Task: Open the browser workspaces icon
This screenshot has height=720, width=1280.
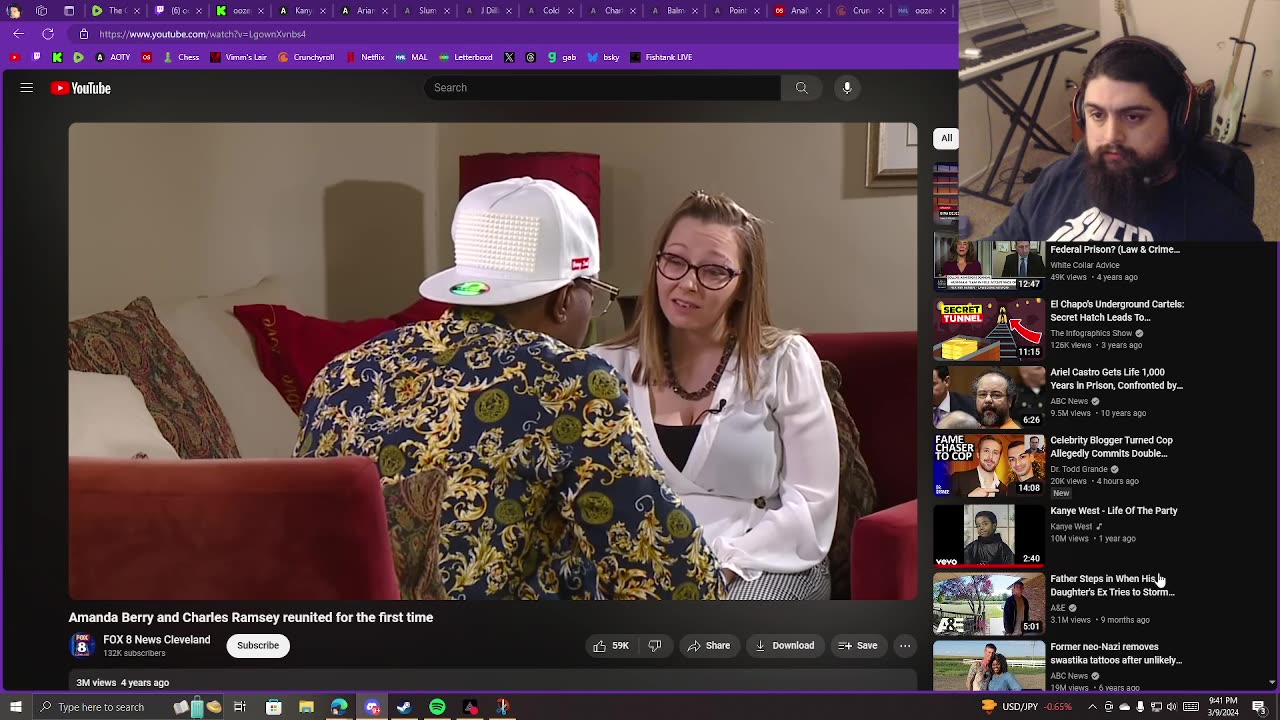Action: coord(41,11)
